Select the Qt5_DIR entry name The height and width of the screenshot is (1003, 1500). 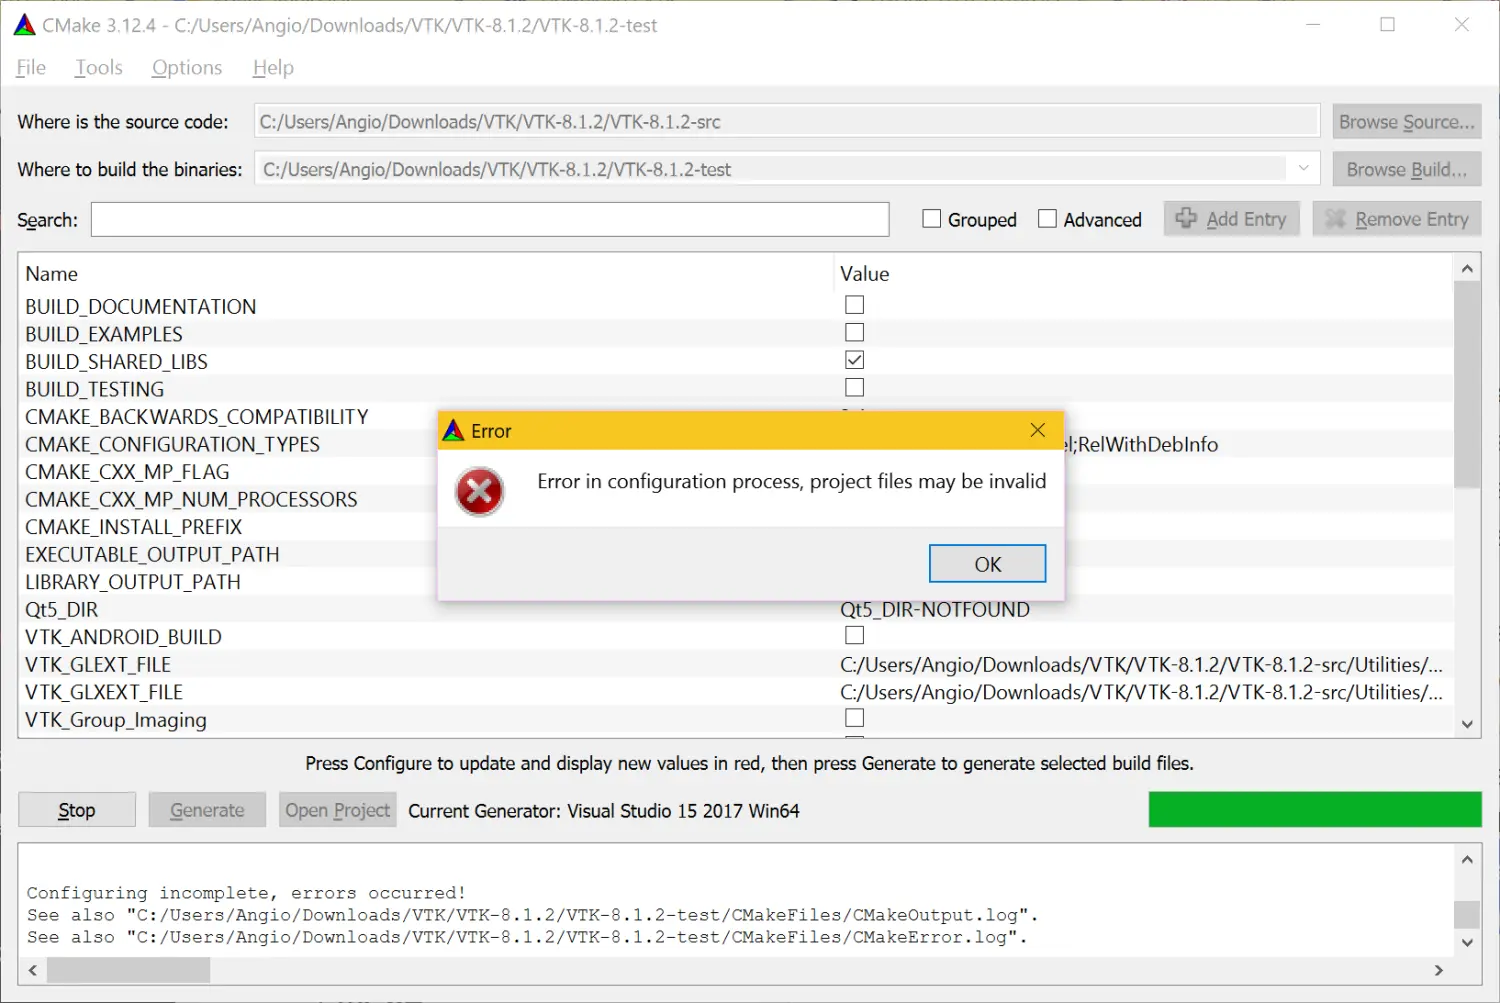62,610
